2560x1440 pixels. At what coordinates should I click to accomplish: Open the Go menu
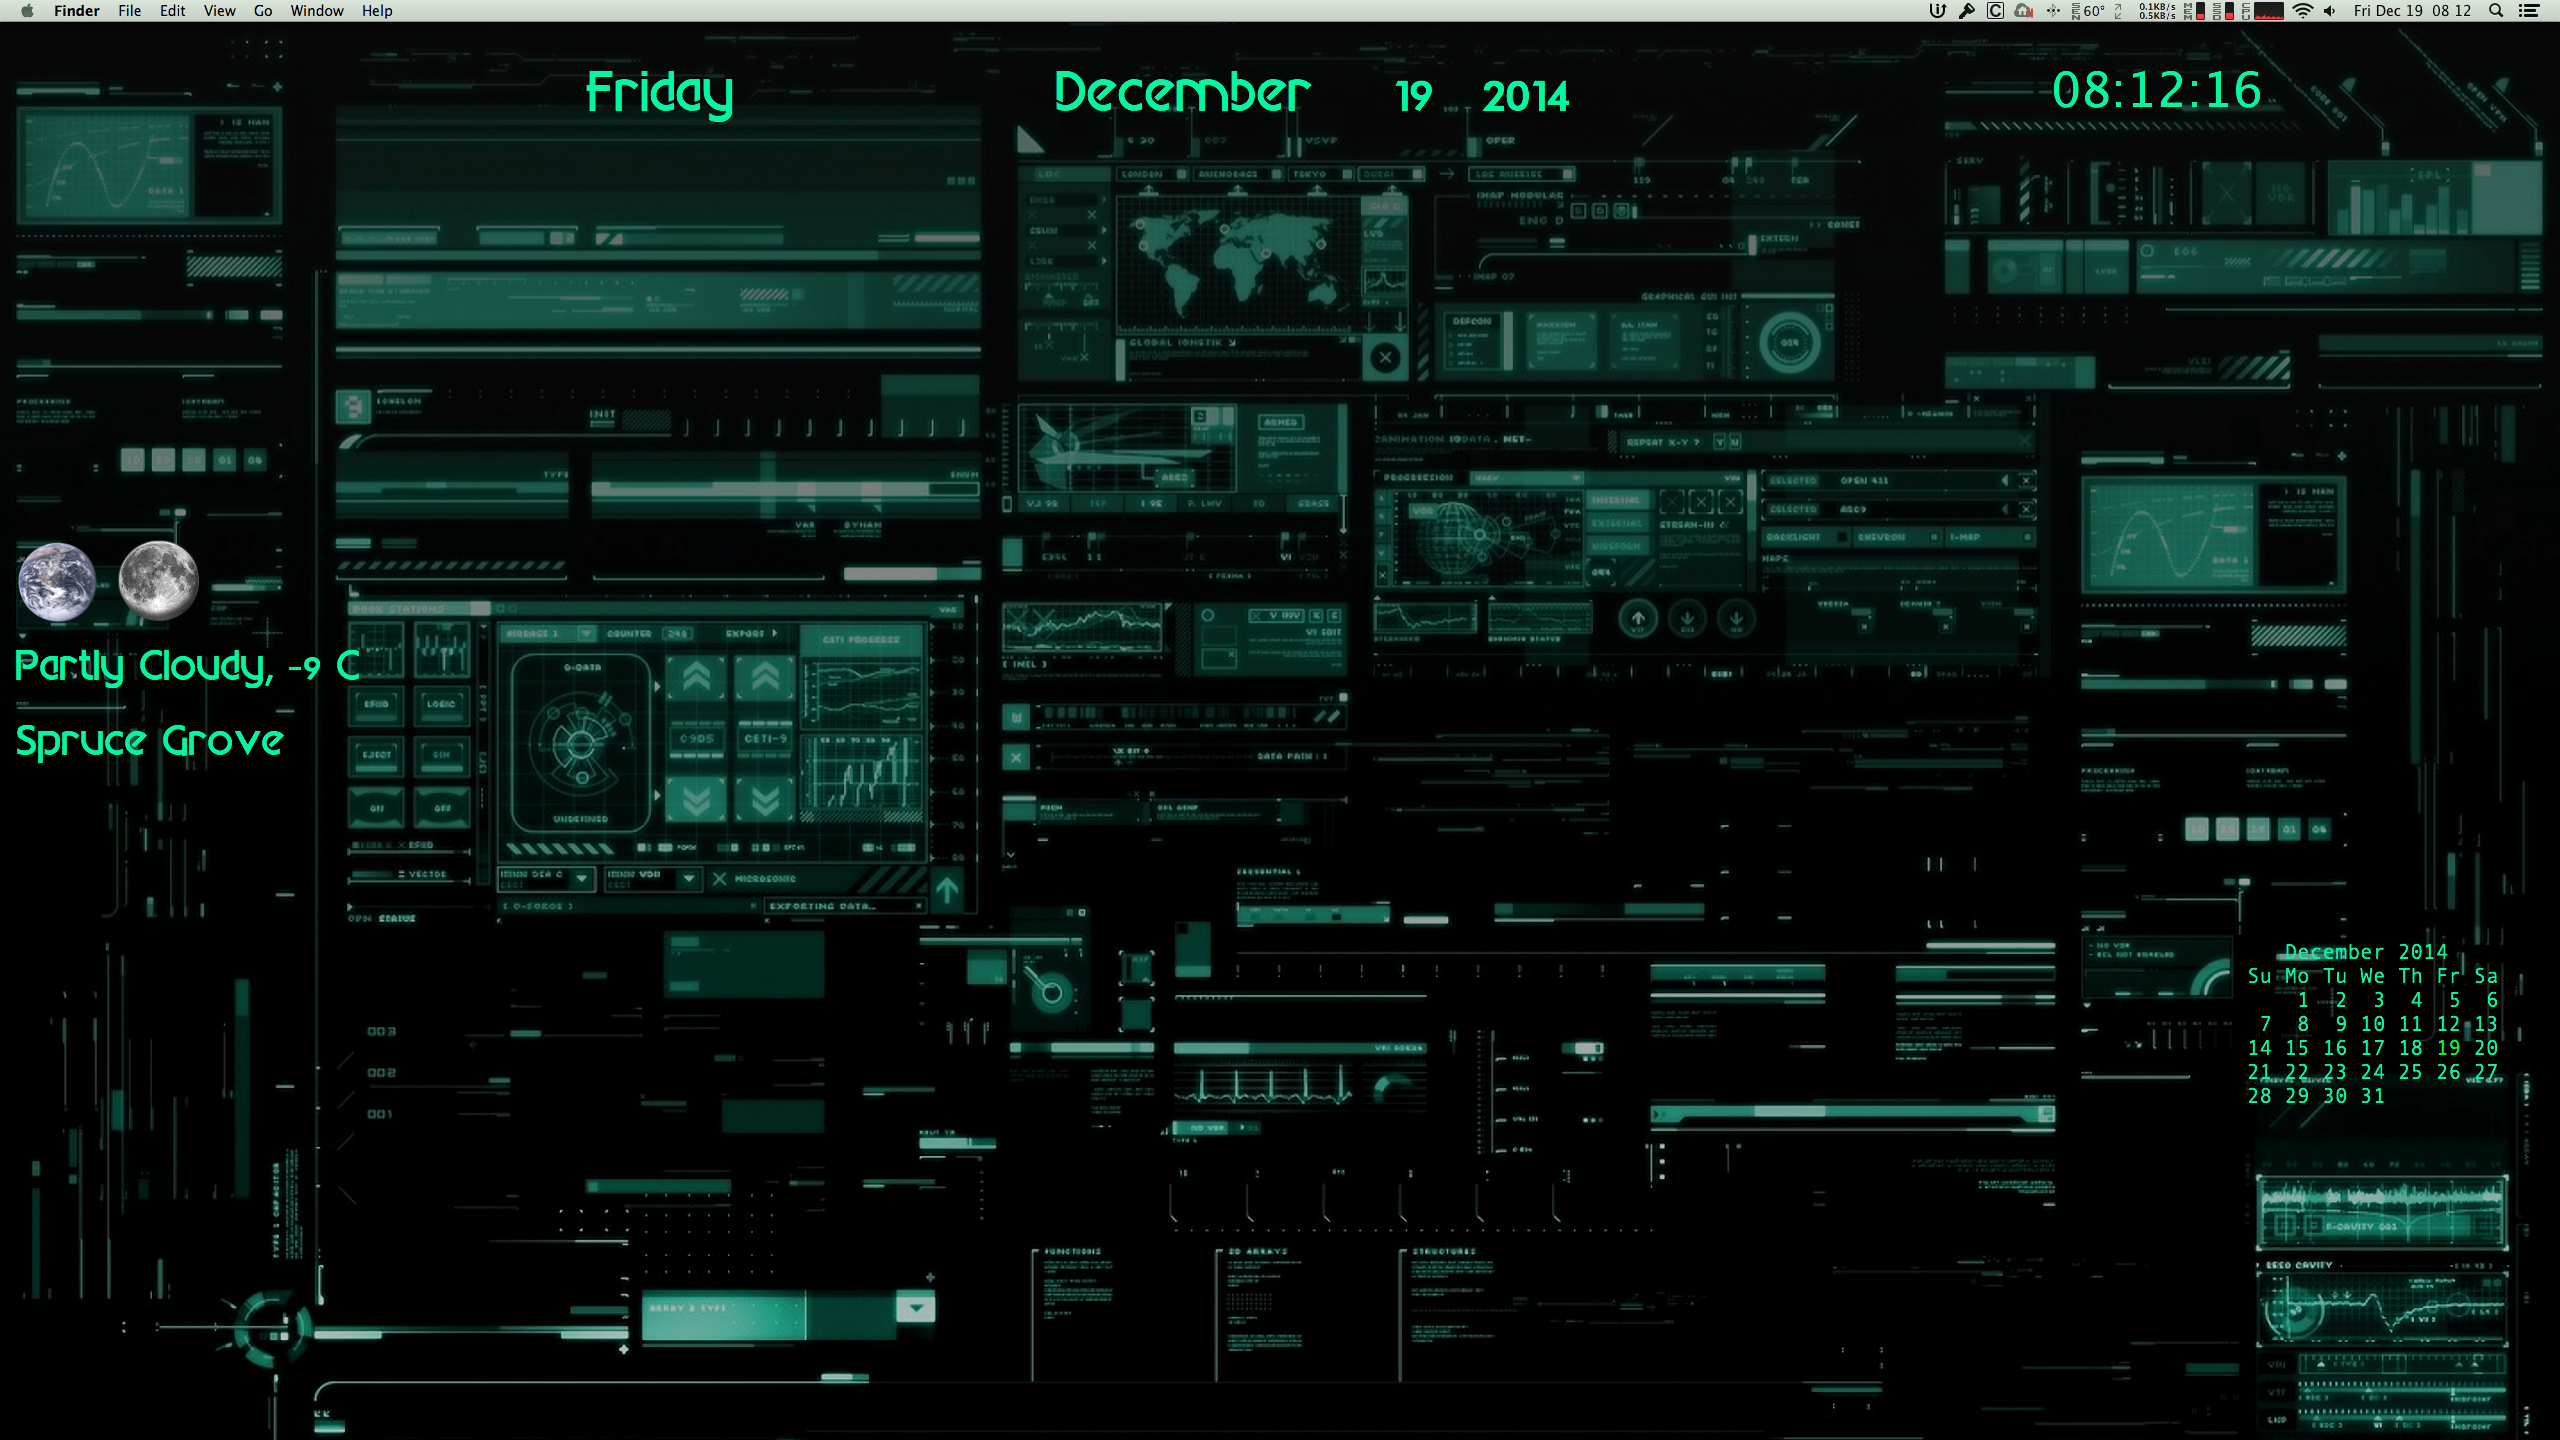tap(263, 11)
